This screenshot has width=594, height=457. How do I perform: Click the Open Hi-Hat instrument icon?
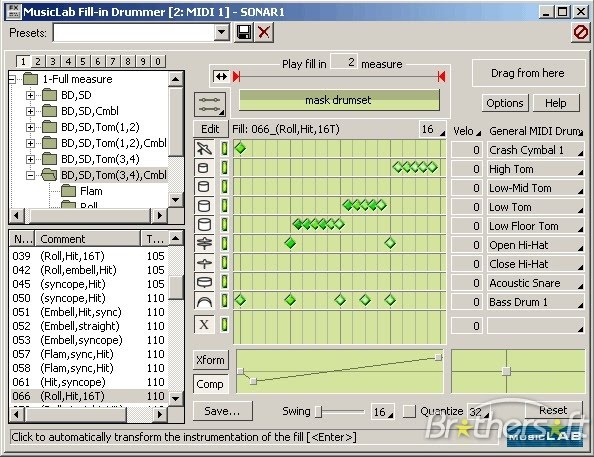coord(204,243)
